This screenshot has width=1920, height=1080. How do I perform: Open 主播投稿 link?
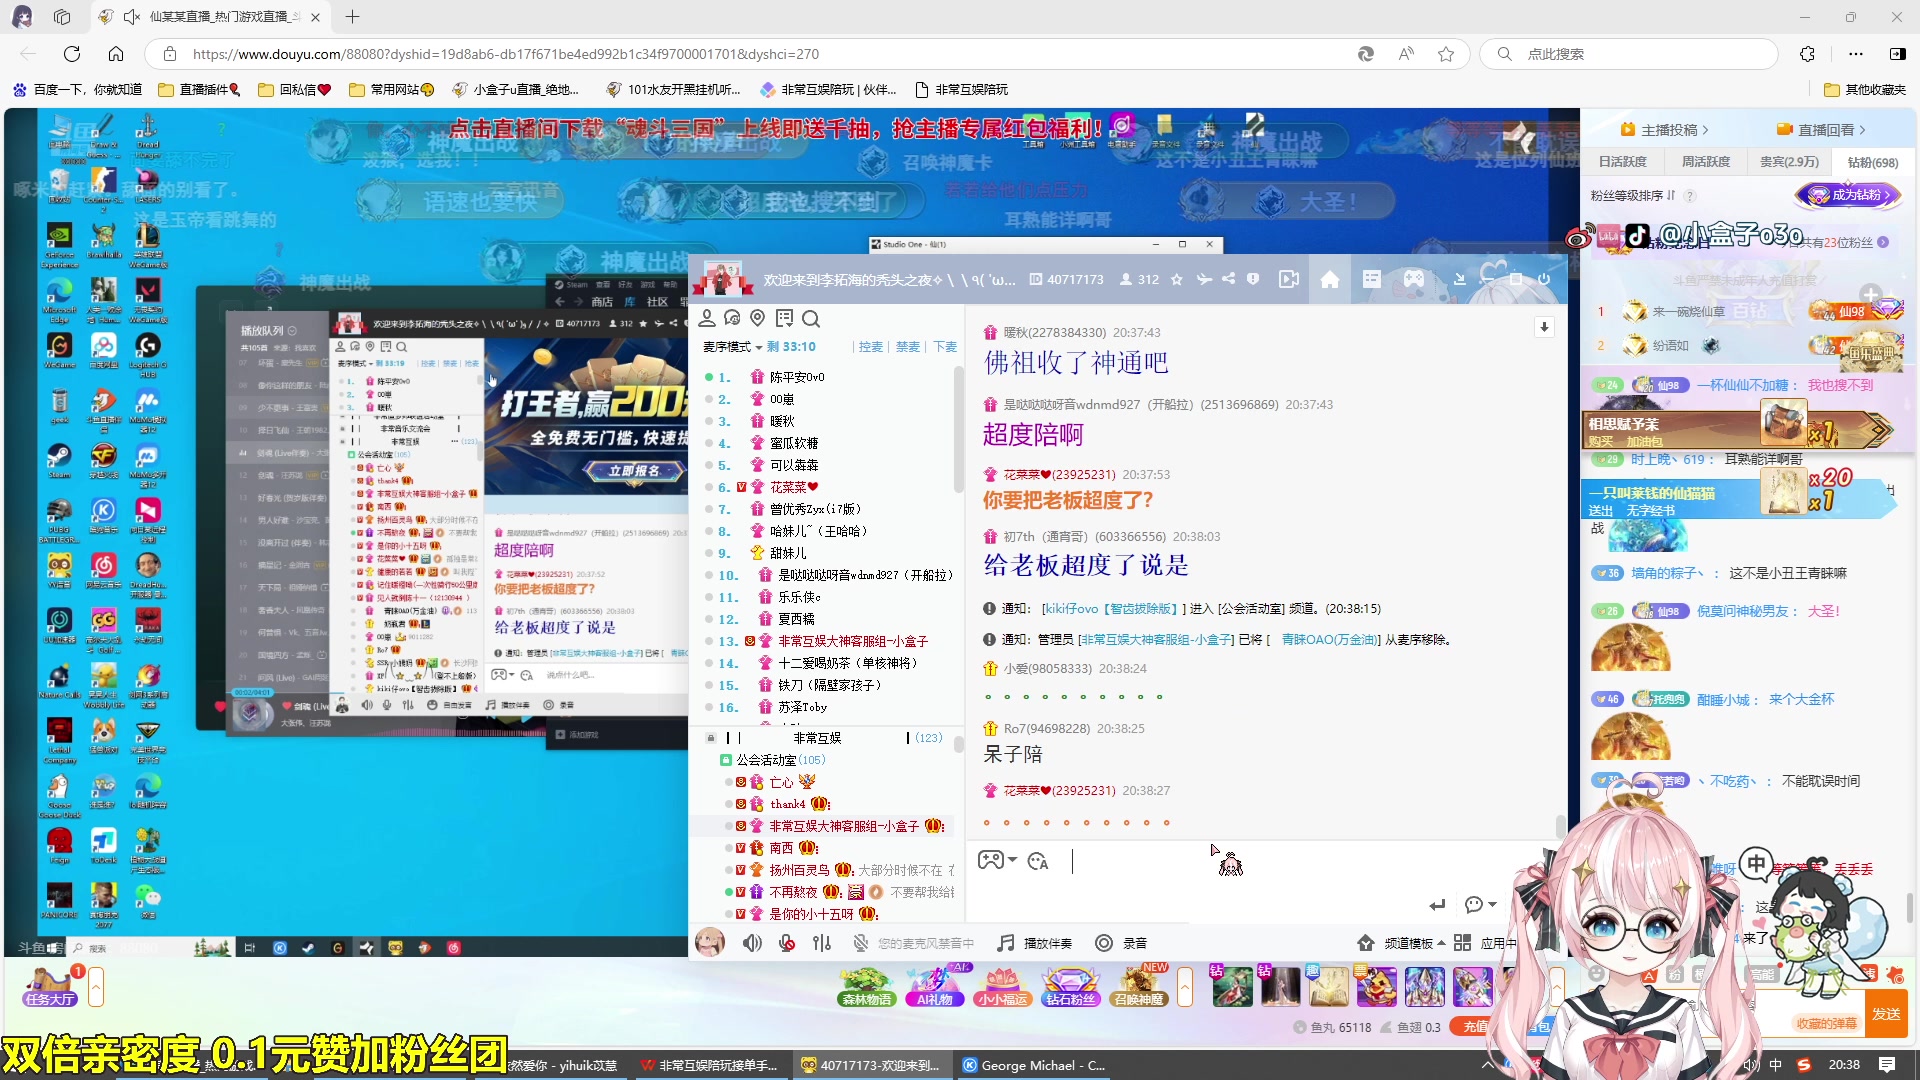[1664, 130]
